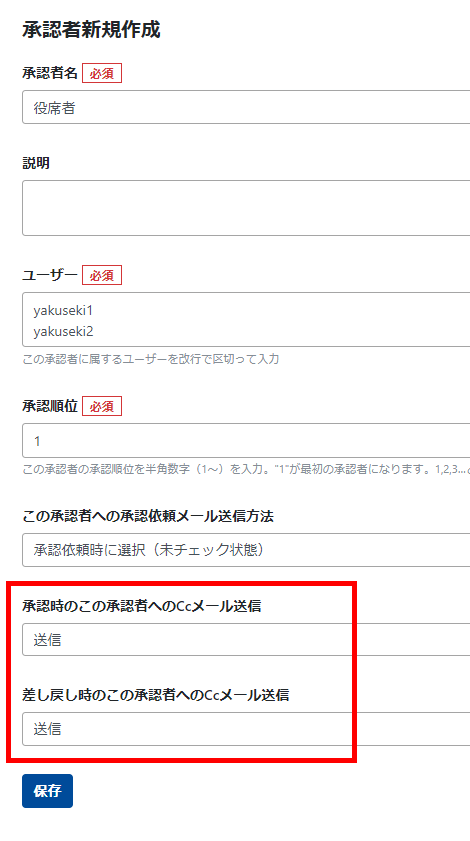Click the ユーザー field label
Viewport: 470px width, 841px height.
[50, 275]
